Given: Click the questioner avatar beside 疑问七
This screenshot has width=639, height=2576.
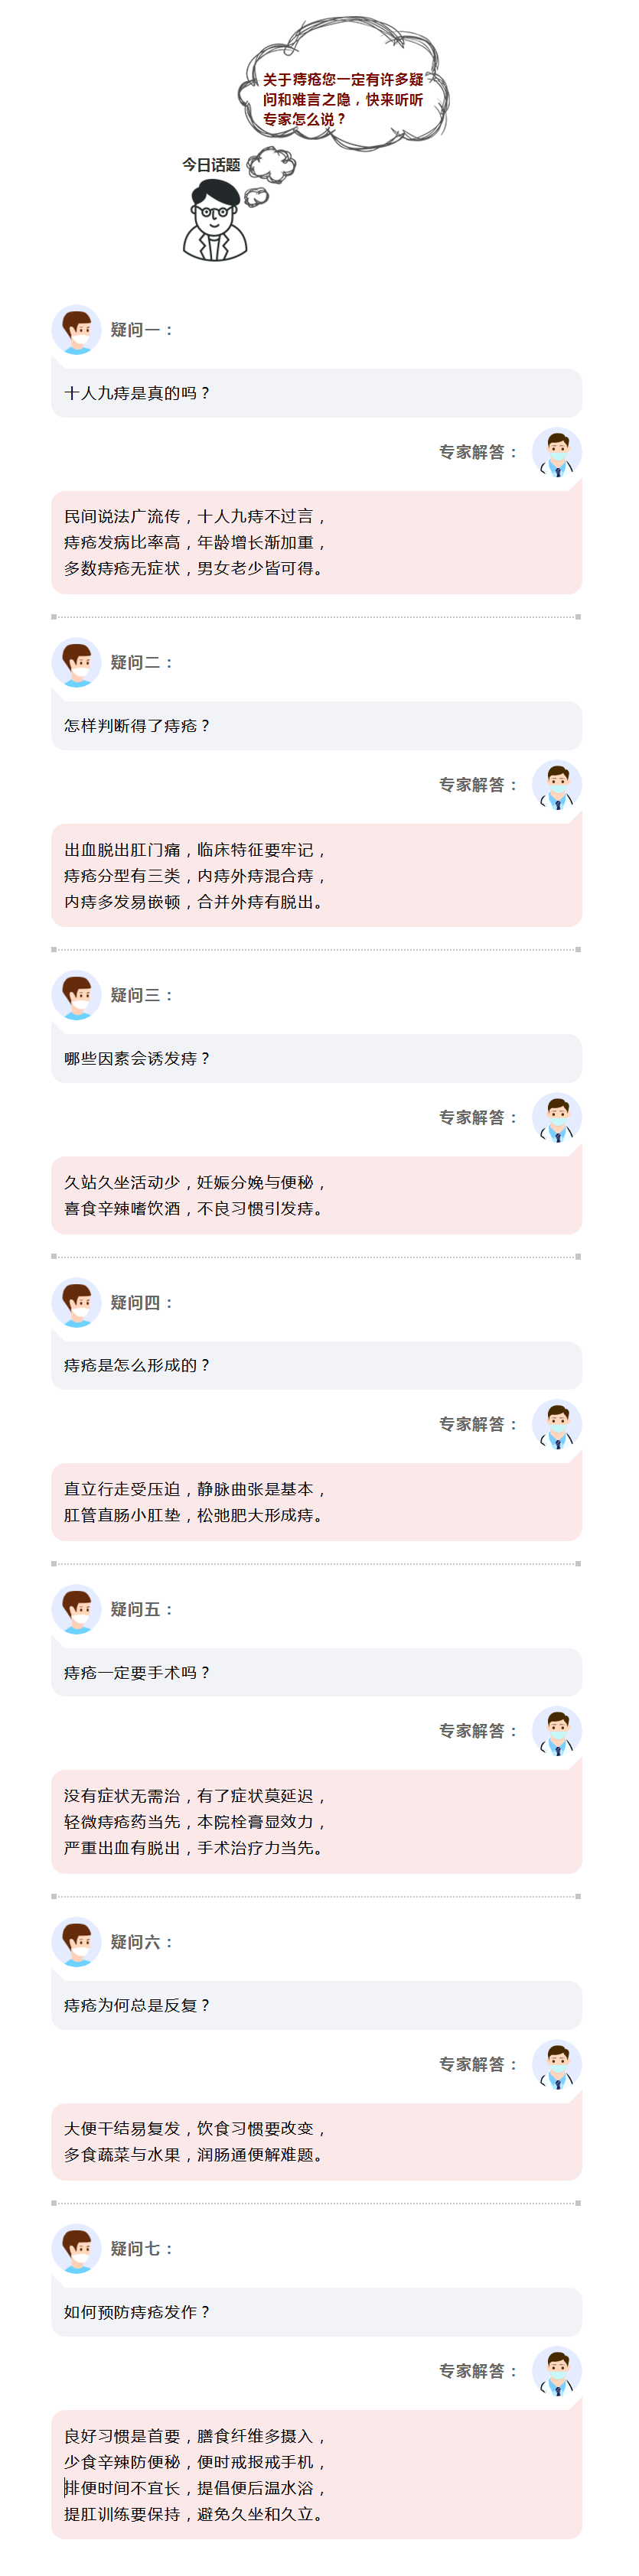Looking at the screenshot, I should point(76,2248).
